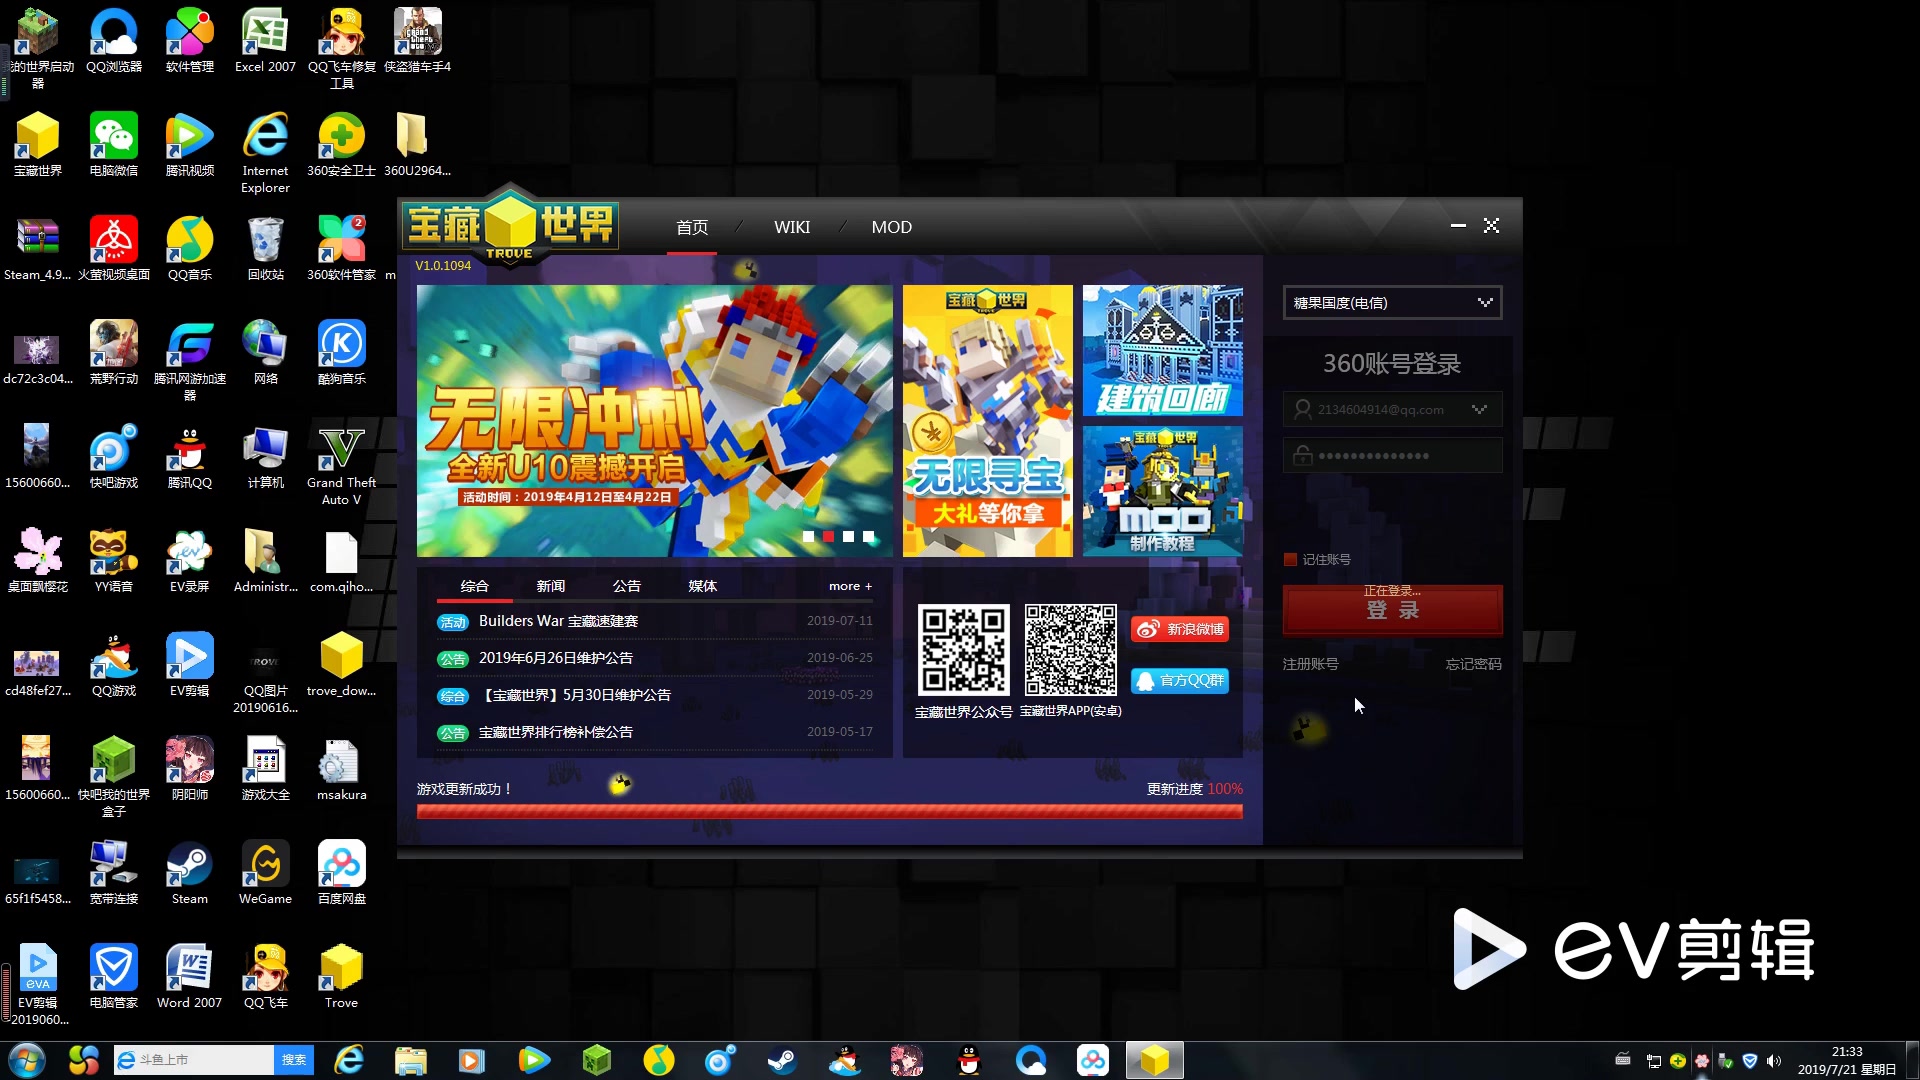Open EV录屏 desktop shortcut
Viewport: 1920px width, 1080px height.
pos(190,561)
